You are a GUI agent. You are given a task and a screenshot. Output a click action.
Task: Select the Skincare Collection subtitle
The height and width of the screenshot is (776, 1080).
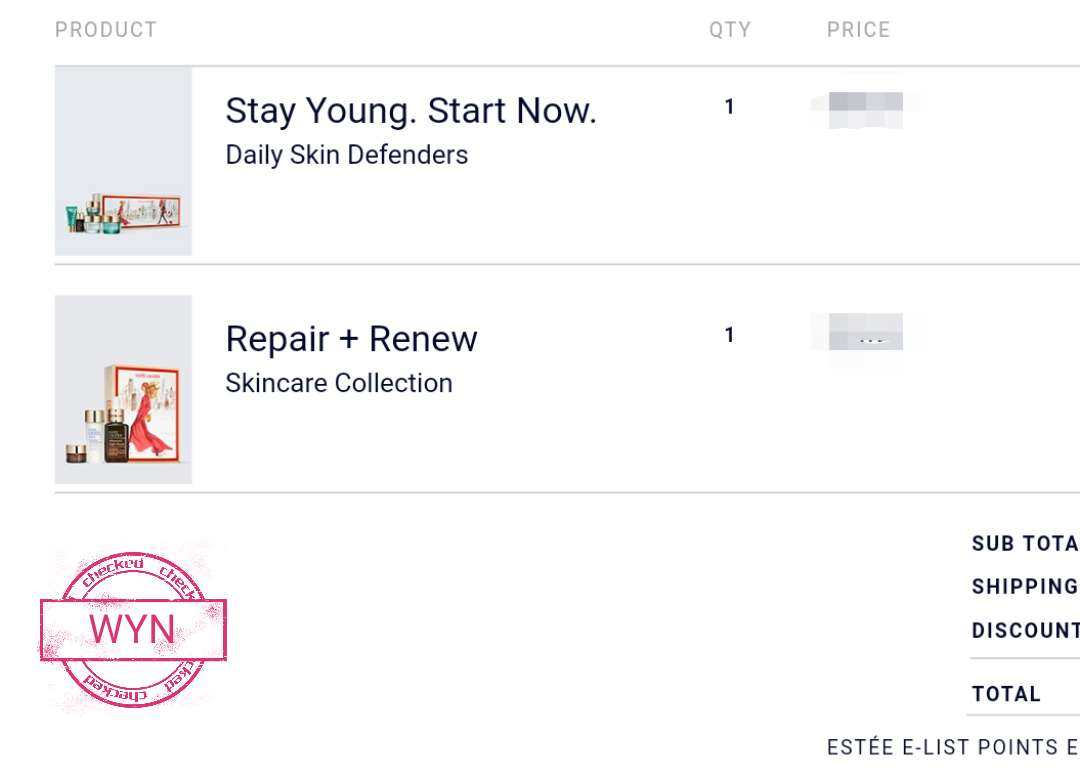point(339,383)
